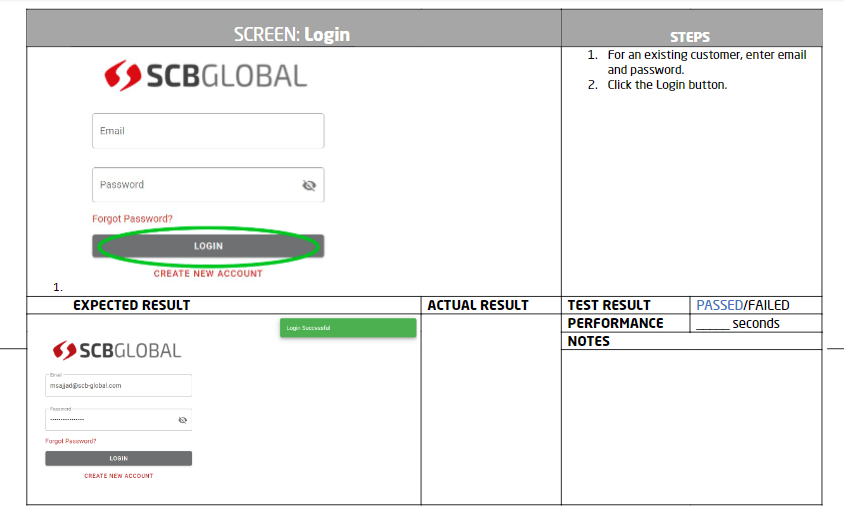
Task: Click the TEST RESULT label
Action: (609, 305)
